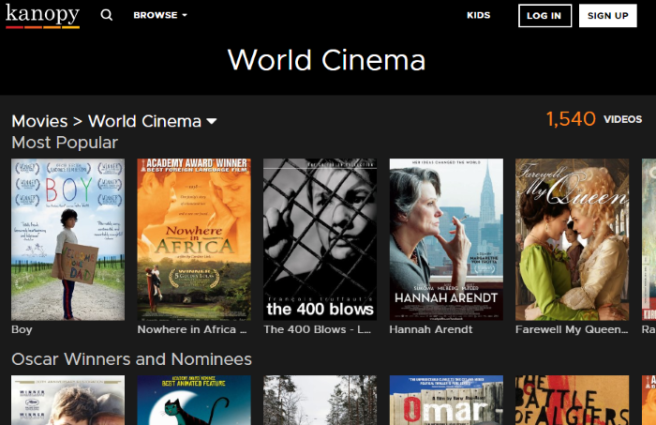
Task: Select the Farewell My Queen poster
Action: pos(572,239)
